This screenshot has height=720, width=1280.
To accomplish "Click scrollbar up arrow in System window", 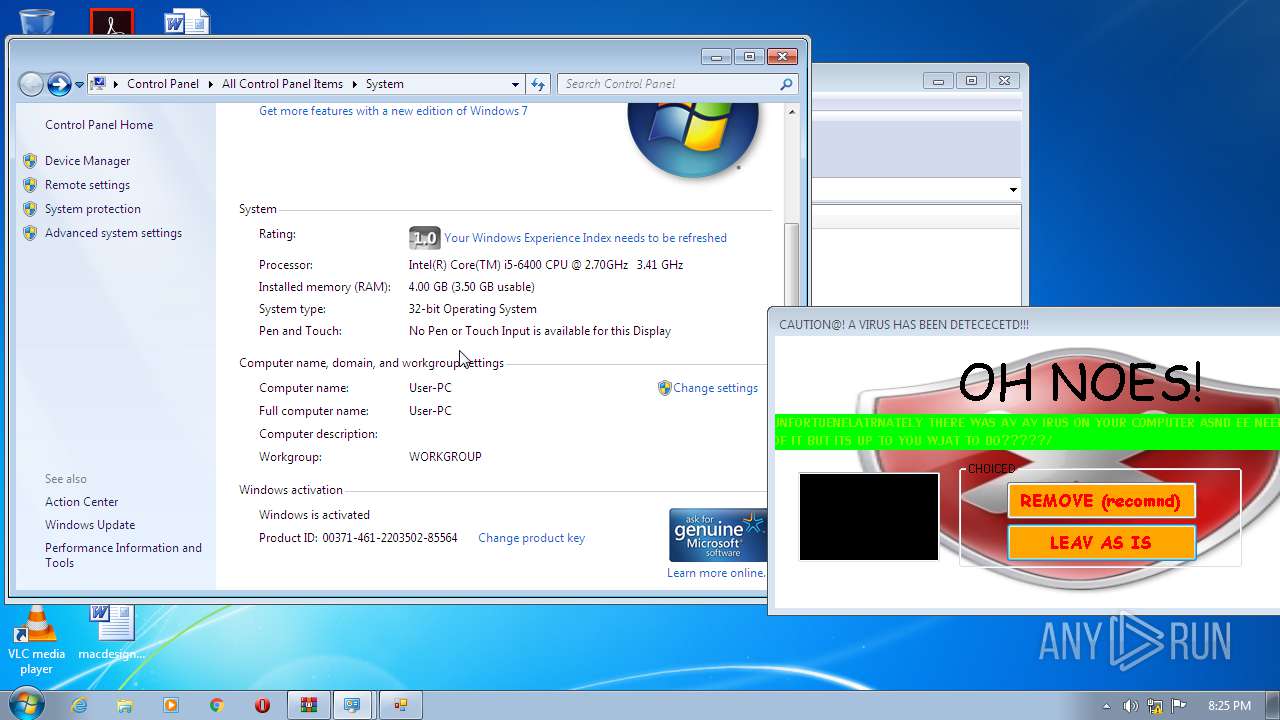I will (792, 112).
